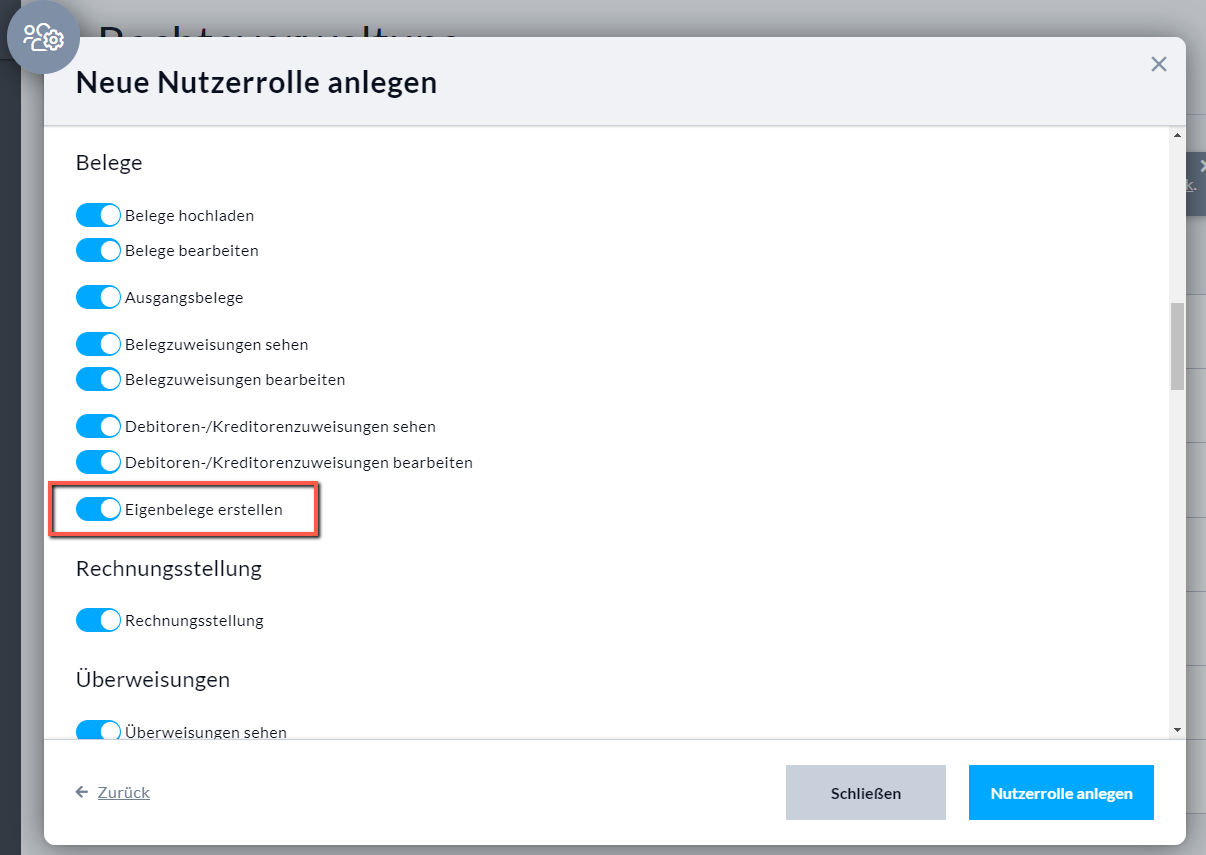Toggle off Belege bearbeiten

pyautogui.click(x=97, y=249)
